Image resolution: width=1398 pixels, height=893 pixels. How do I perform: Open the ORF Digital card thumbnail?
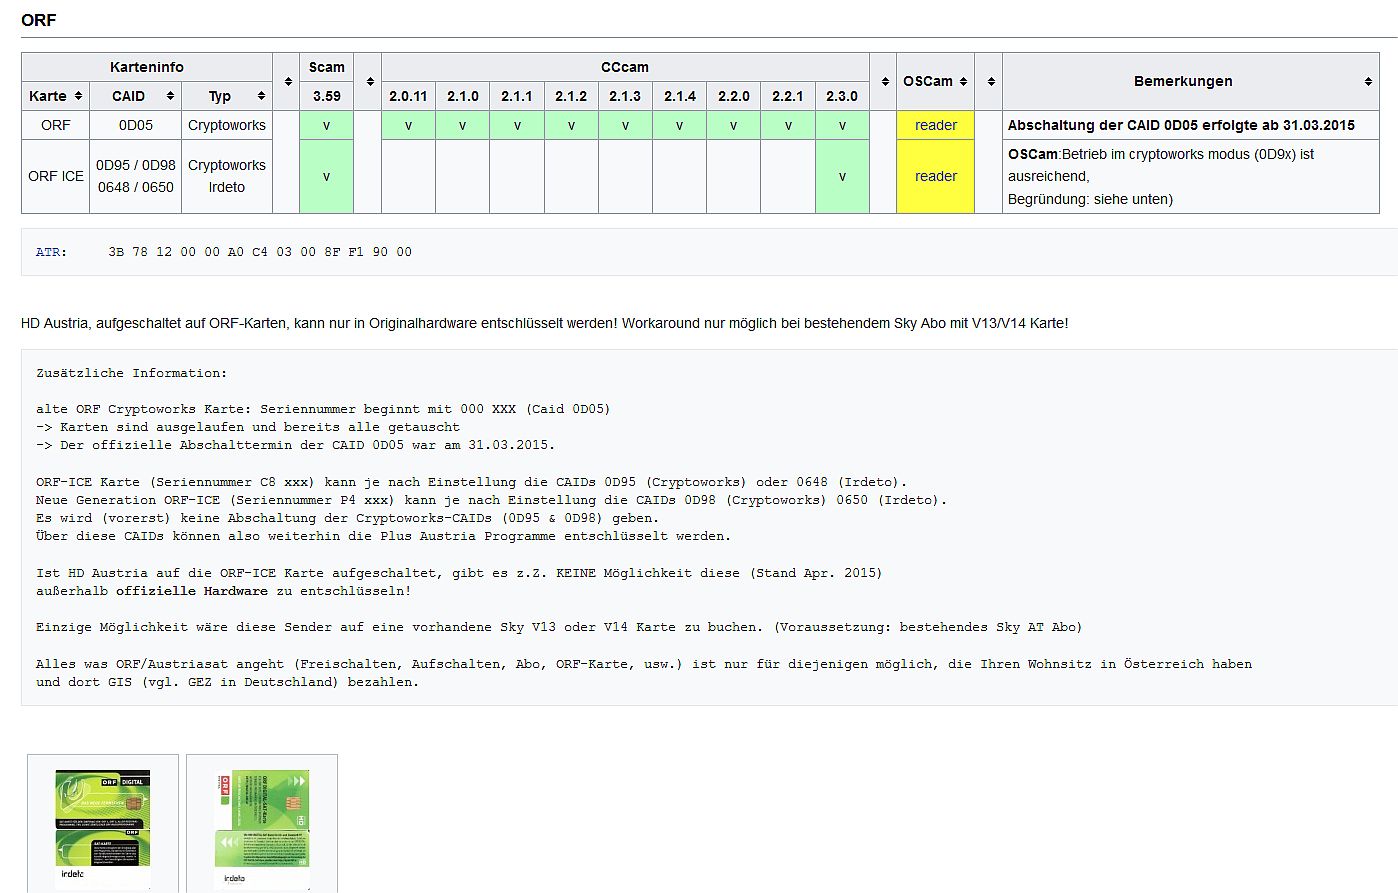[x=102, y=826]
